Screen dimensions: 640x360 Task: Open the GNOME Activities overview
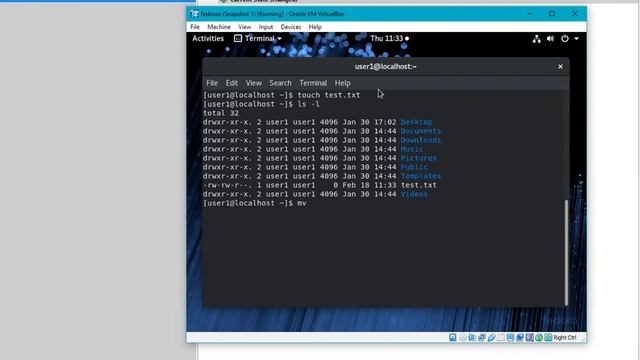pos(208,38)
